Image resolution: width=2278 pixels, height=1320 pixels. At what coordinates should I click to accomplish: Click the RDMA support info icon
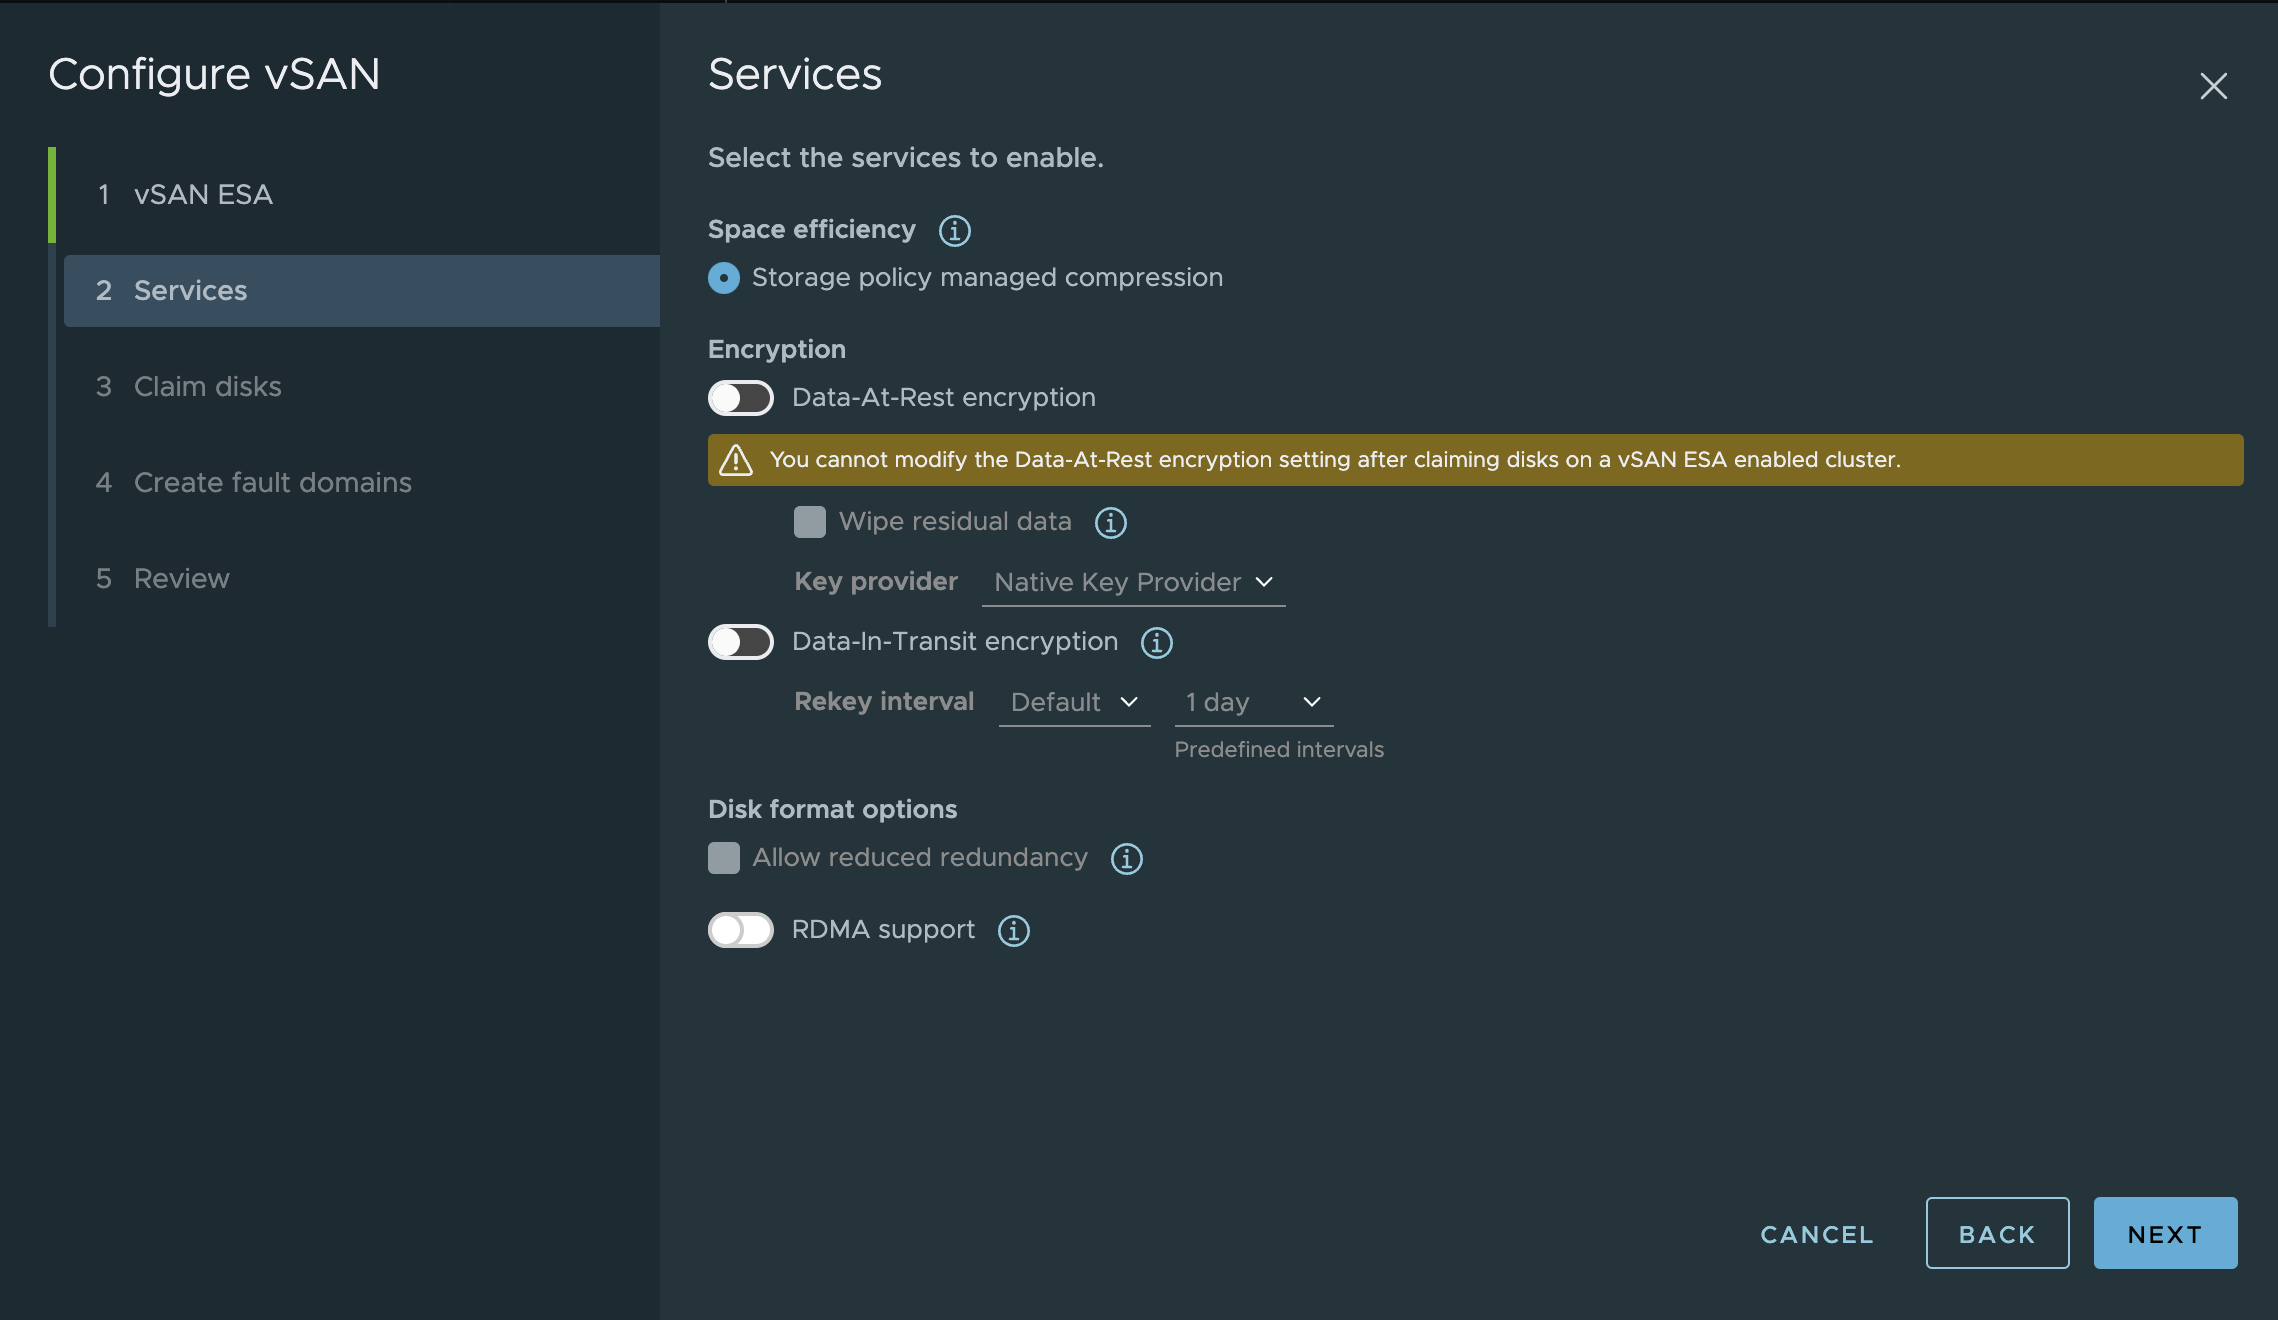[x=1013, y=931]
